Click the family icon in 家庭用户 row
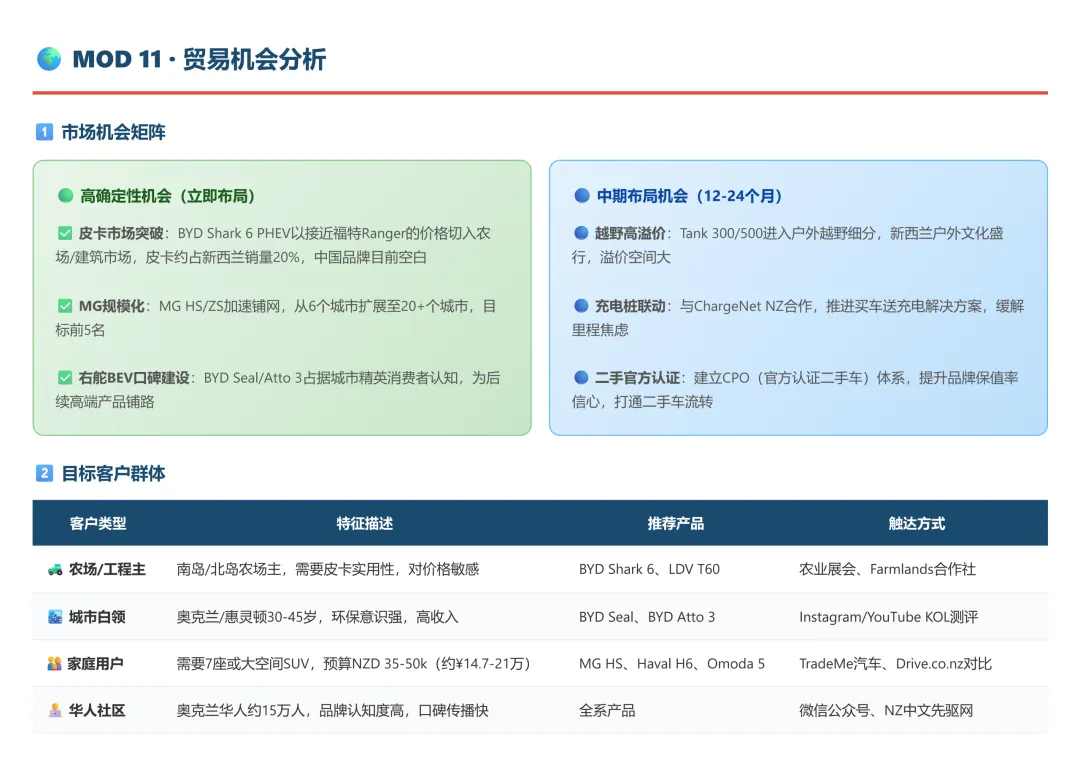 pos(54,664)
